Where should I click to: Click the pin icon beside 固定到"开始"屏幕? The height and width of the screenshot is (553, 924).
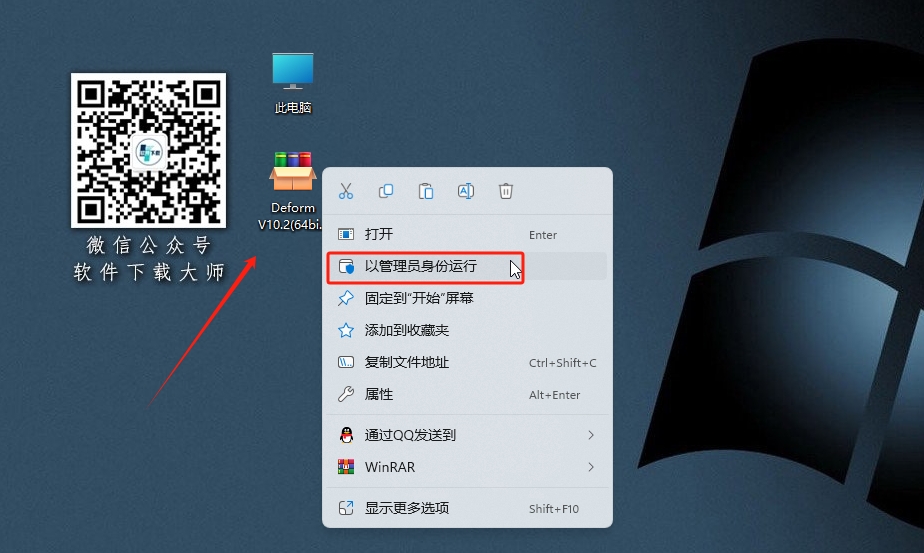click(x=346, y=298)
